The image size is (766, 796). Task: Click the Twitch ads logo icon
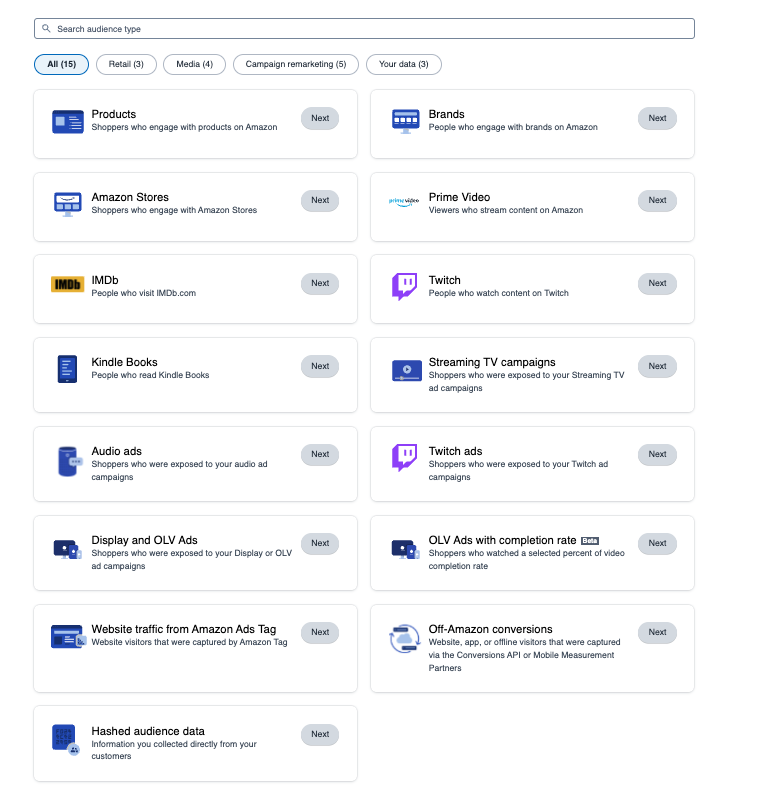[405, 457]
